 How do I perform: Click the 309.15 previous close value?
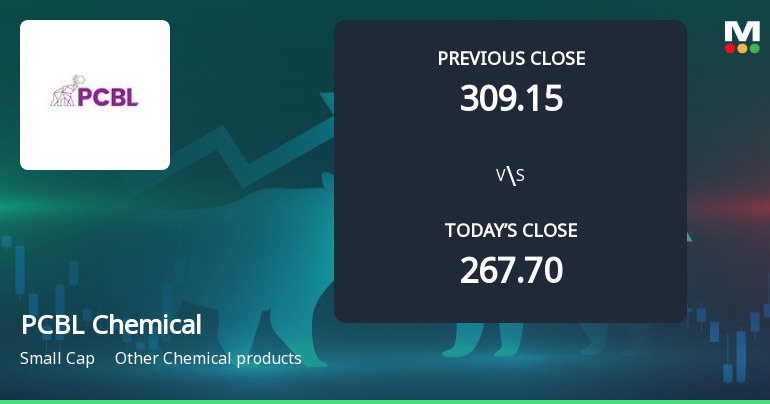coord(511,98)
